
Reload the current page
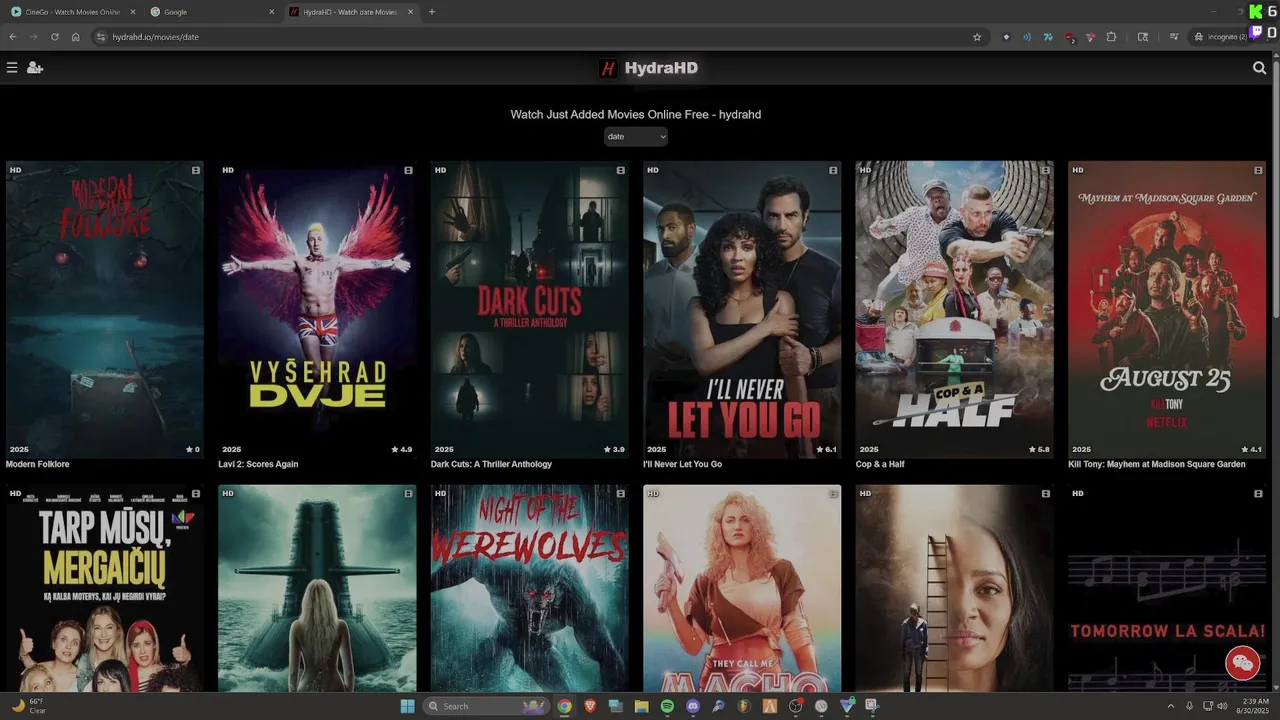click(54, 37)
